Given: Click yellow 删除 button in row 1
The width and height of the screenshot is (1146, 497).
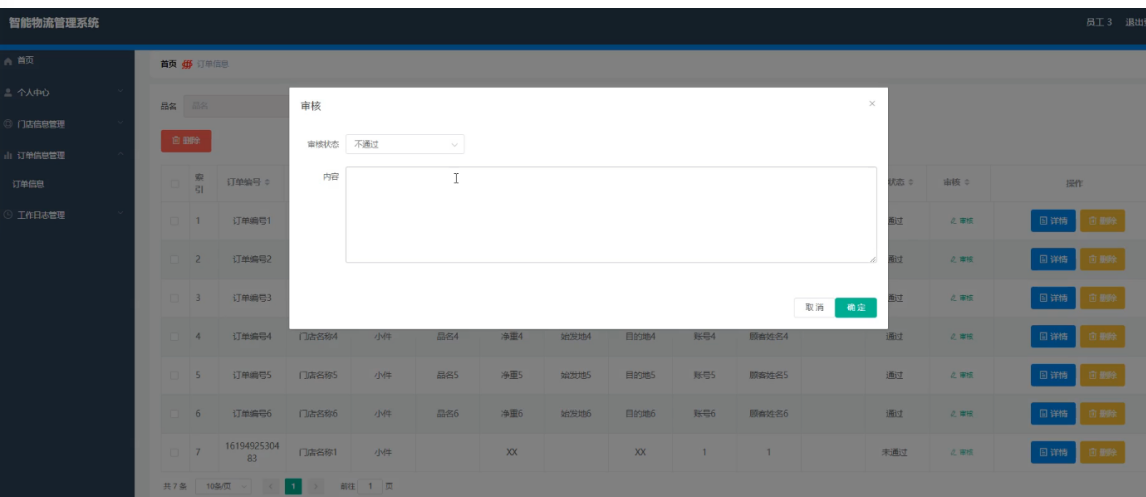Looking at the screenshot, I should pyautogui.click(x=1102, y=220).
